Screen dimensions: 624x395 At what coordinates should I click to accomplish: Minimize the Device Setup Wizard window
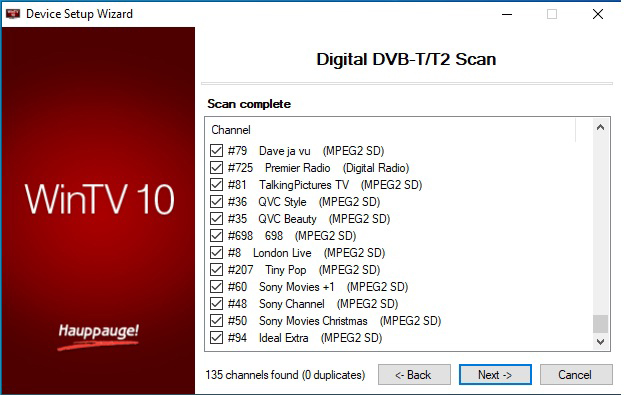click(x=507, y=14)
